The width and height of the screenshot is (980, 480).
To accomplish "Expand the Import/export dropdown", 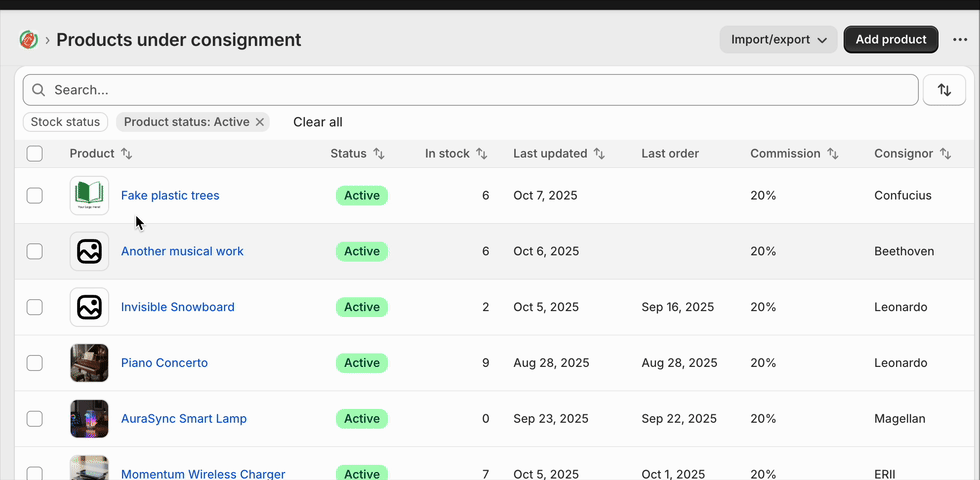I will 778,40.
